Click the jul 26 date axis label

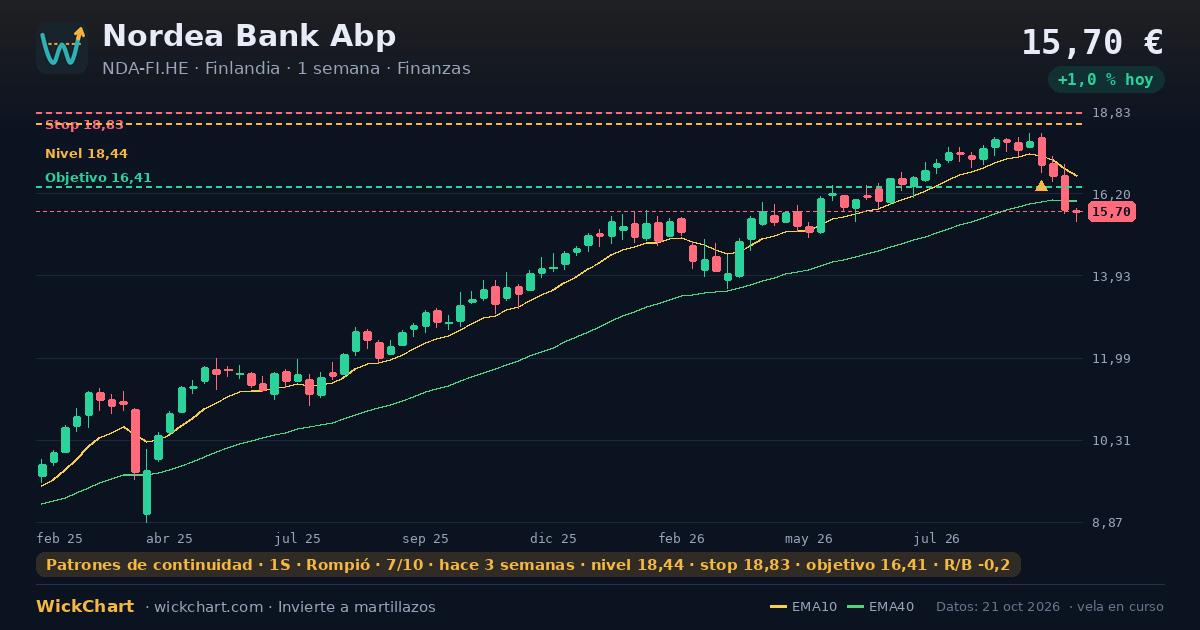click(x=937, y=538)
